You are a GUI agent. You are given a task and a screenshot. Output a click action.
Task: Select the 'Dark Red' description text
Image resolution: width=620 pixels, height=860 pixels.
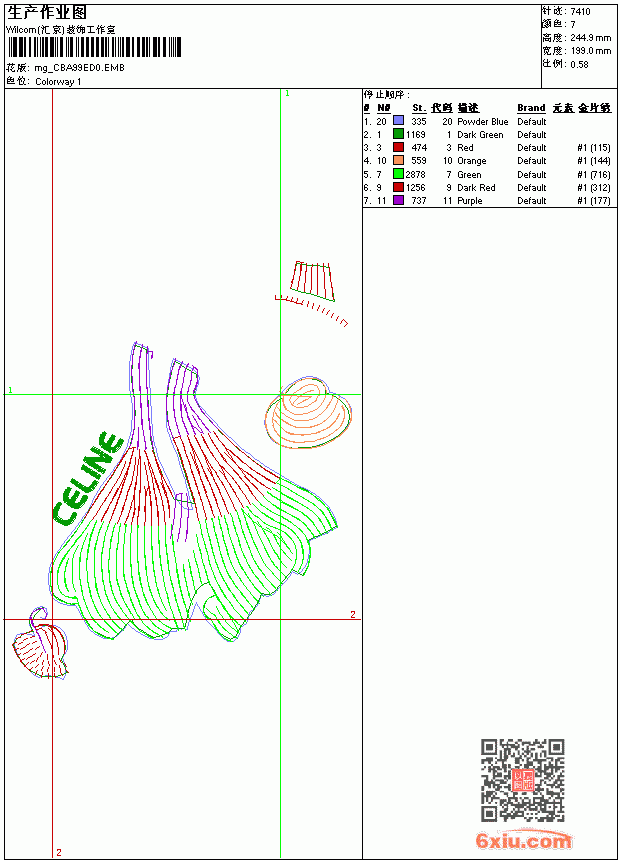pos(476,188)
